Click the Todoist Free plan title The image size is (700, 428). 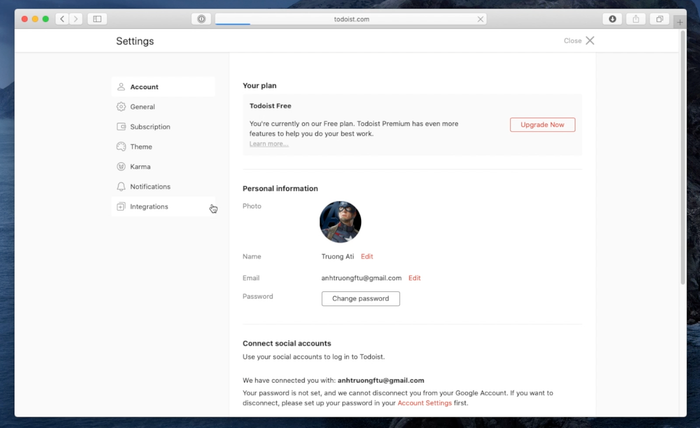click(270, 106)
